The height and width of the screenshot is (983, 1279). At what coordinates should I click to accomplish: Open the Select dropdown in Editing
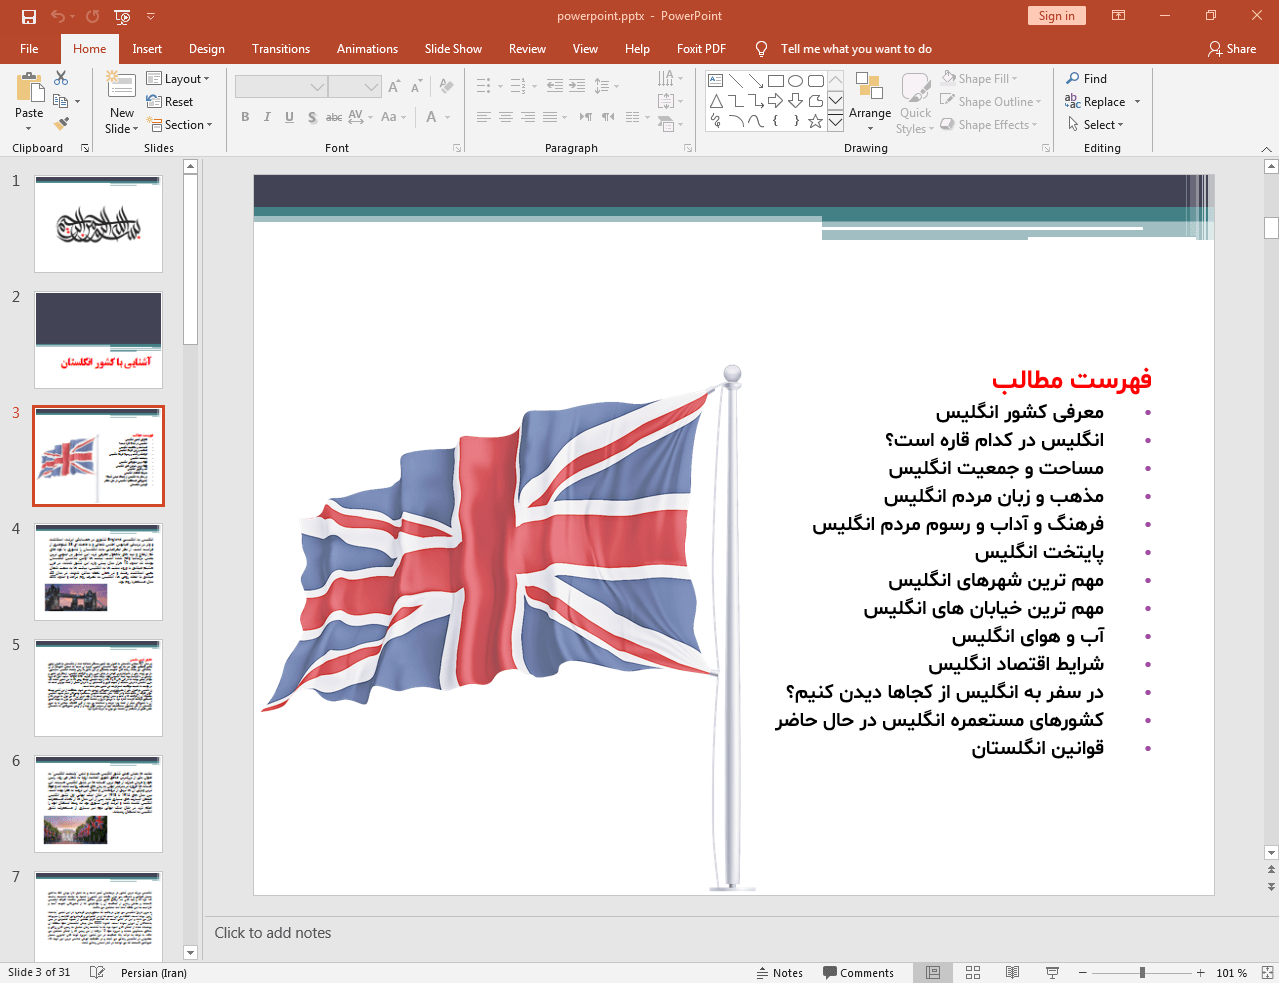[x=1096, y=125]
